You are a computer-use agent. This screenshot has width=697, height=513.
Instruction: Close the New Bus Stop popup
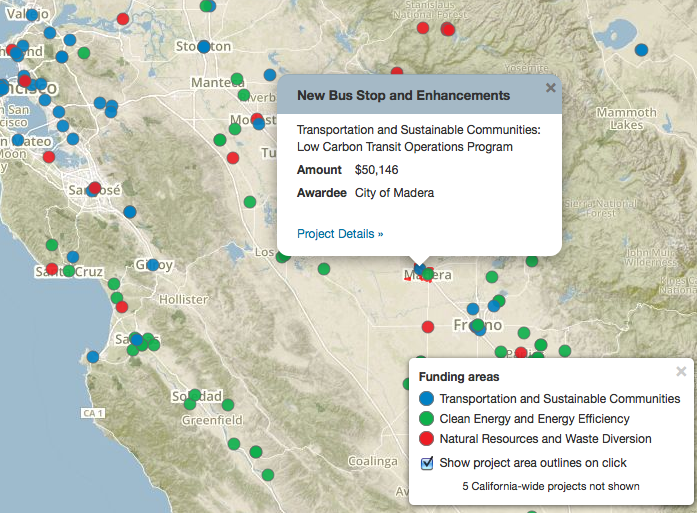pos(550,88)
